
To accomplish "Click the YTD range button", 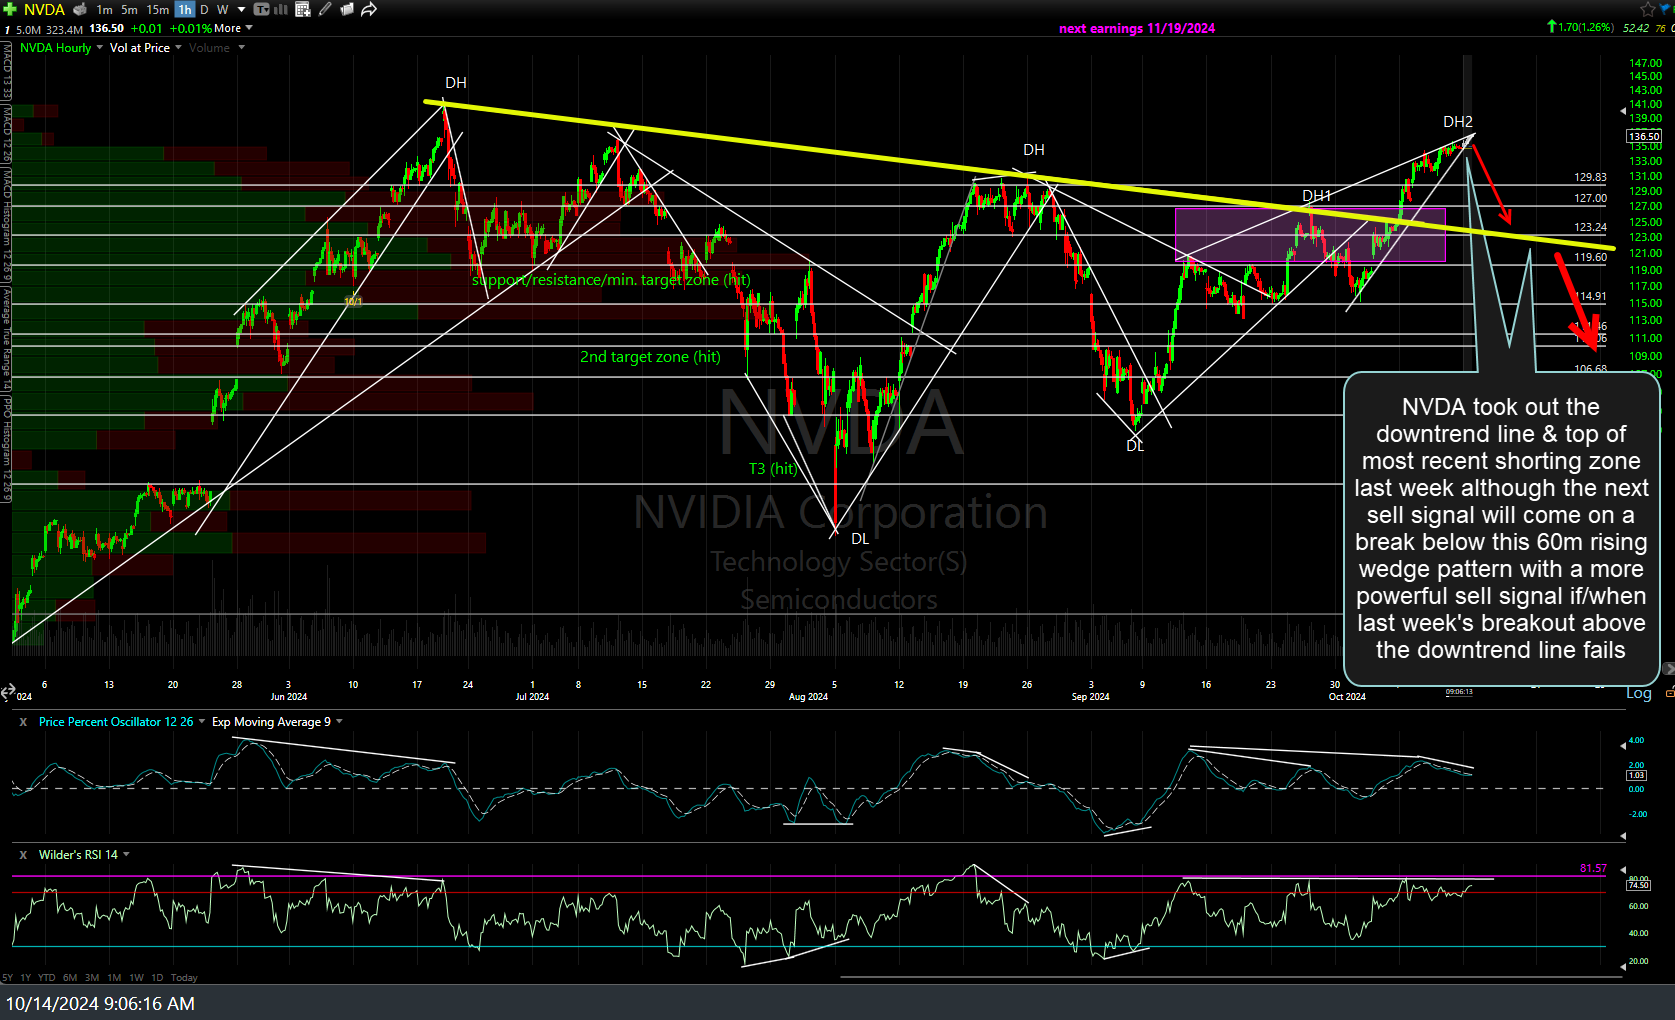I will tap(46, 977).
